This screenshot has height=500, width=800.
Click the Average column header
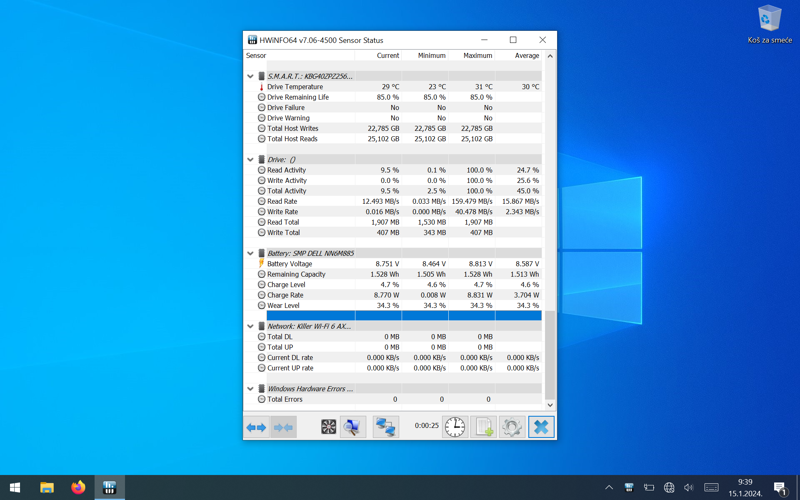tap(518, 55)
